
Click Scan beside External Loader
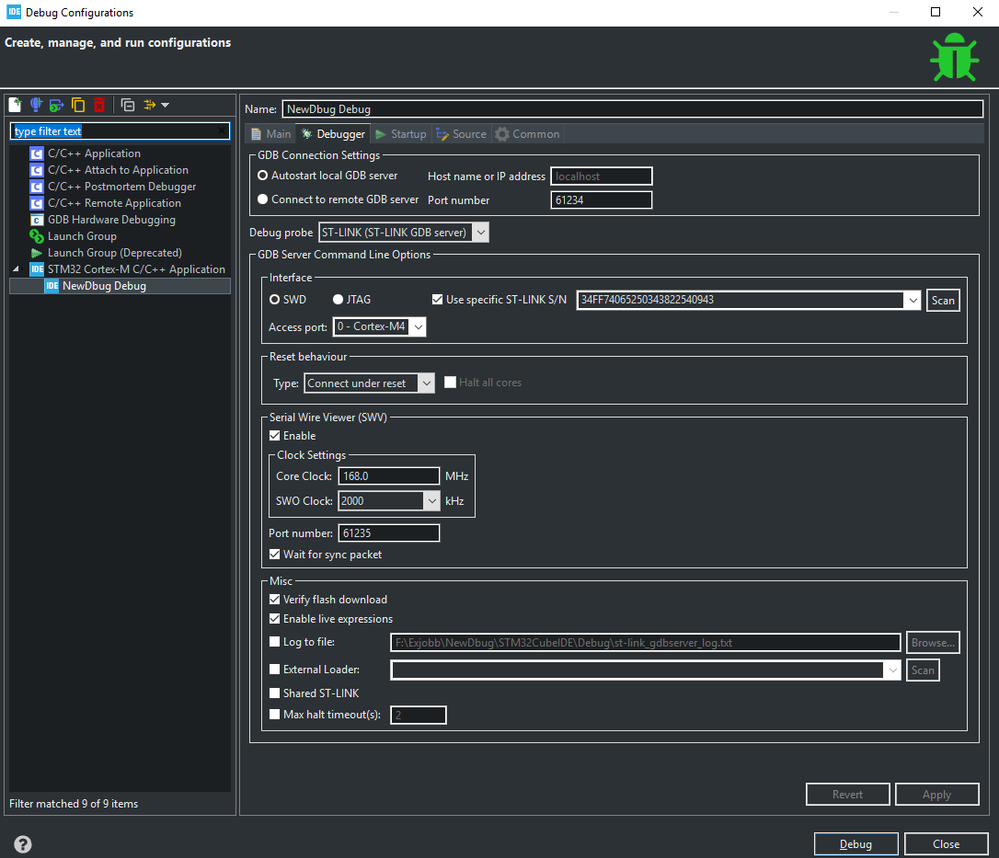pyautogui.click(x=923, y=670)
